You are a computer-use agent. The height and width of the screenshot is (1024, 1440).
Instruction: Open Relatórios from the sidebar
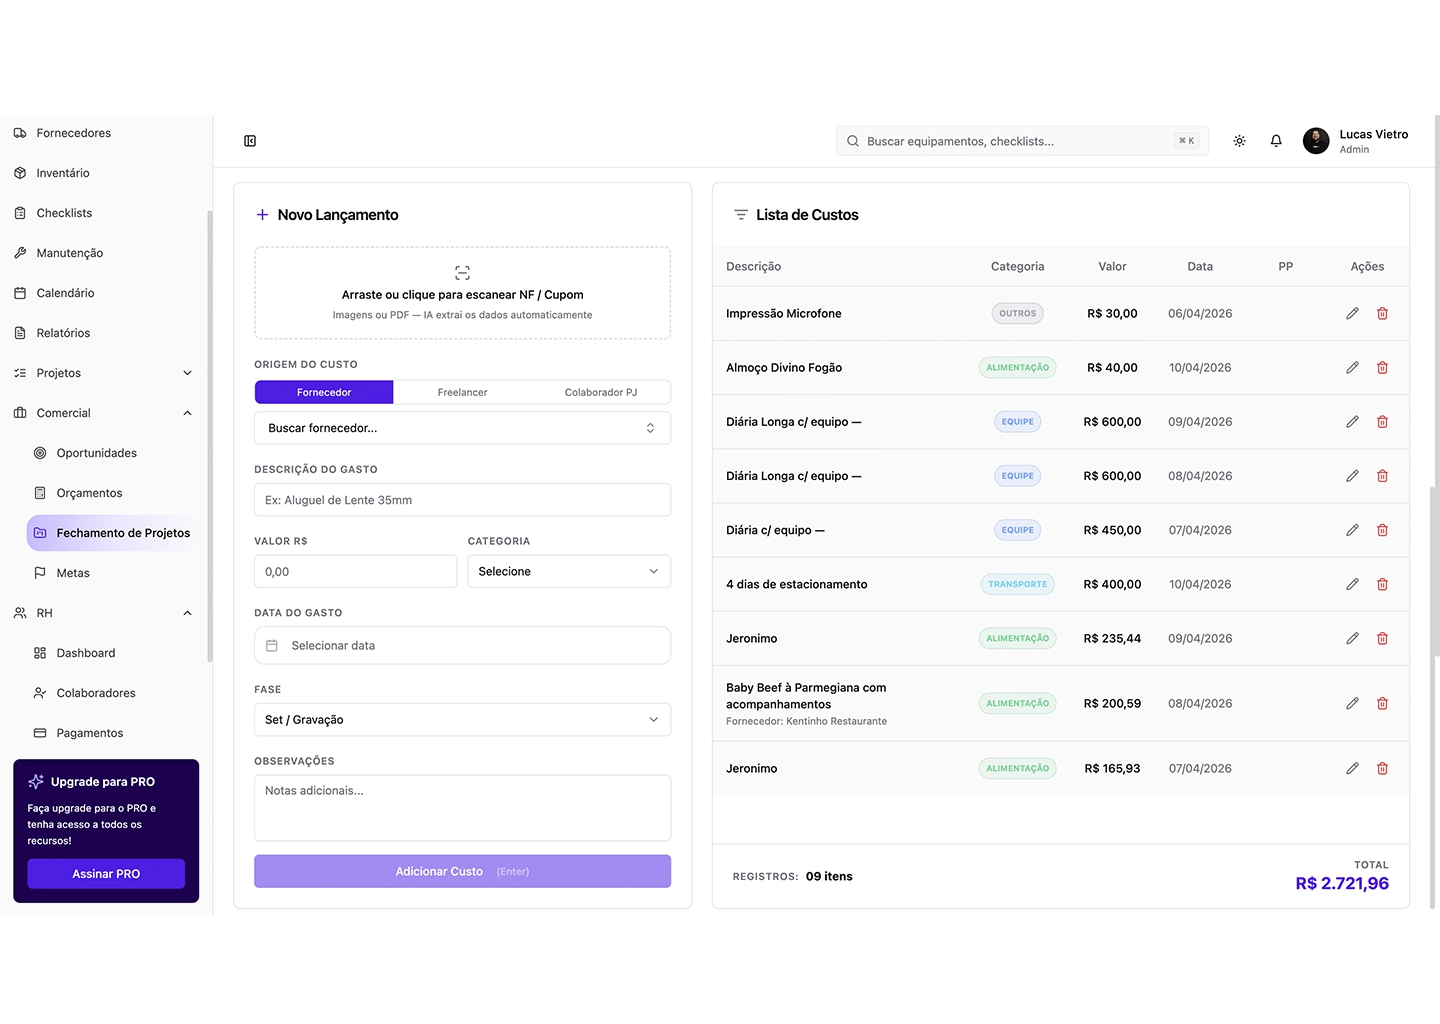[63, 333]
